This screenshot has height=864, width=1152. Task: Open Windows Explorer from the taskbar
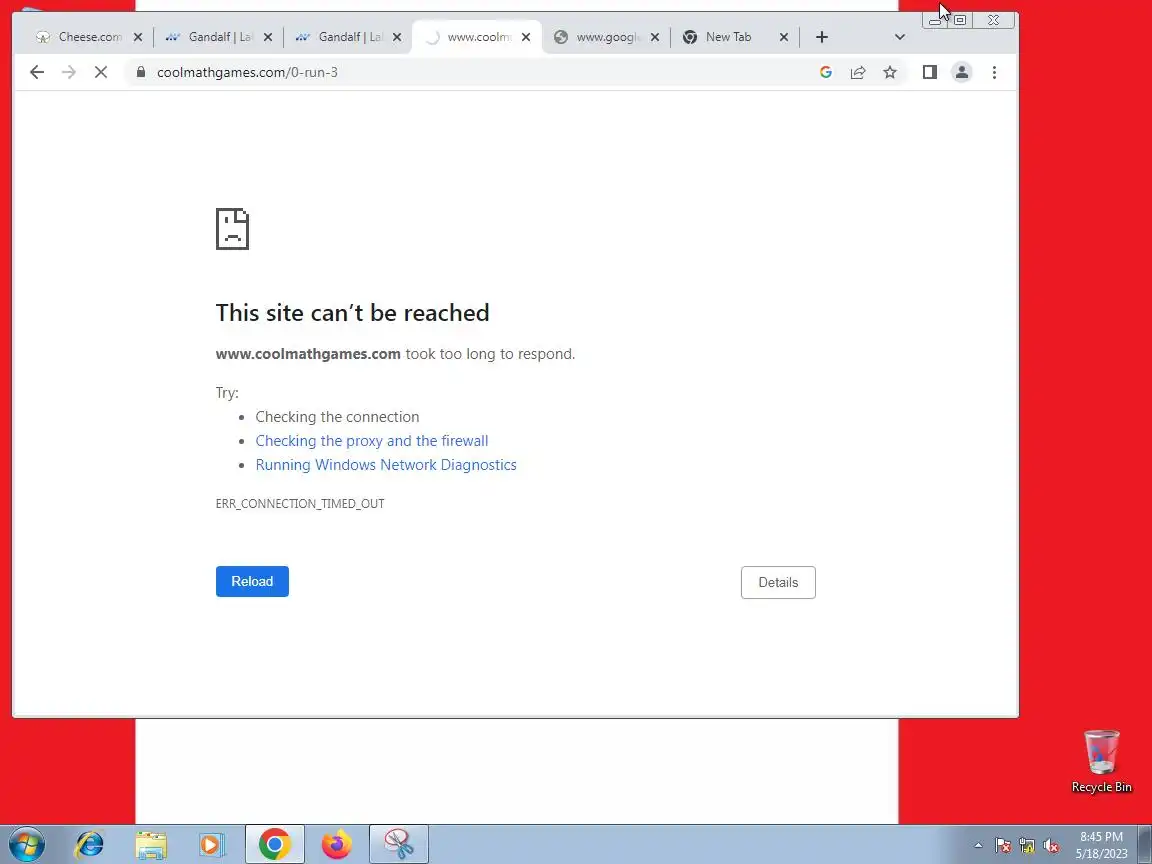[x=151, y=845]
